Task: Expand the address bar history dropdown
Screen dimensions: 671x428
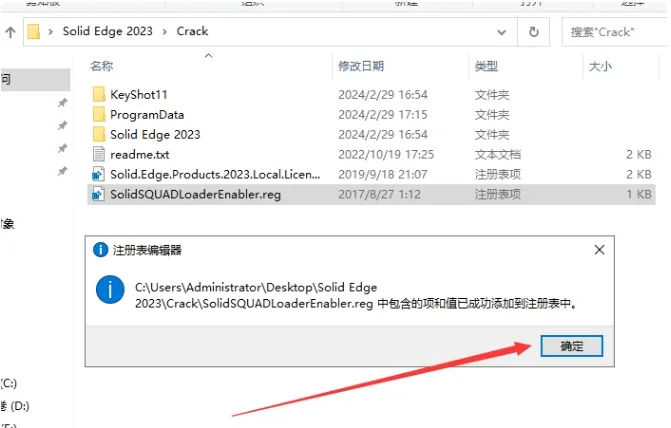Action: coord(502,32)
